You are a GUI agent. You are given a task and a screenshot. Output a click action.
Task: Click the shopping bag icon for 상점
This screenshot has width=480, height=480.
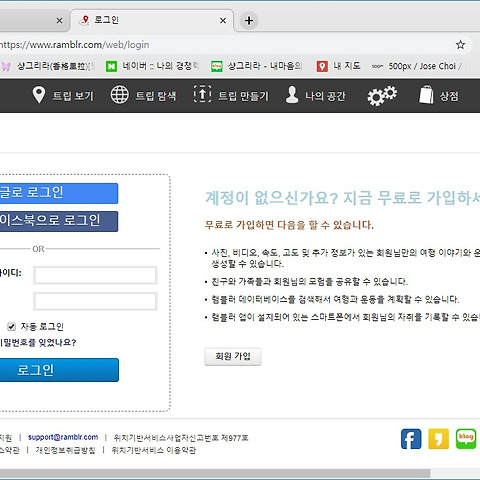(426, 95)
